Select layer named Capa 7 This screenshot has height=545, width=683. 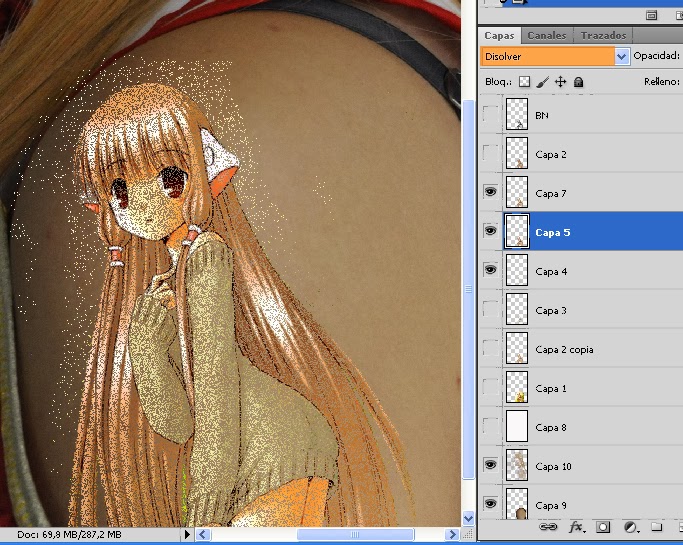pos(551,193)
